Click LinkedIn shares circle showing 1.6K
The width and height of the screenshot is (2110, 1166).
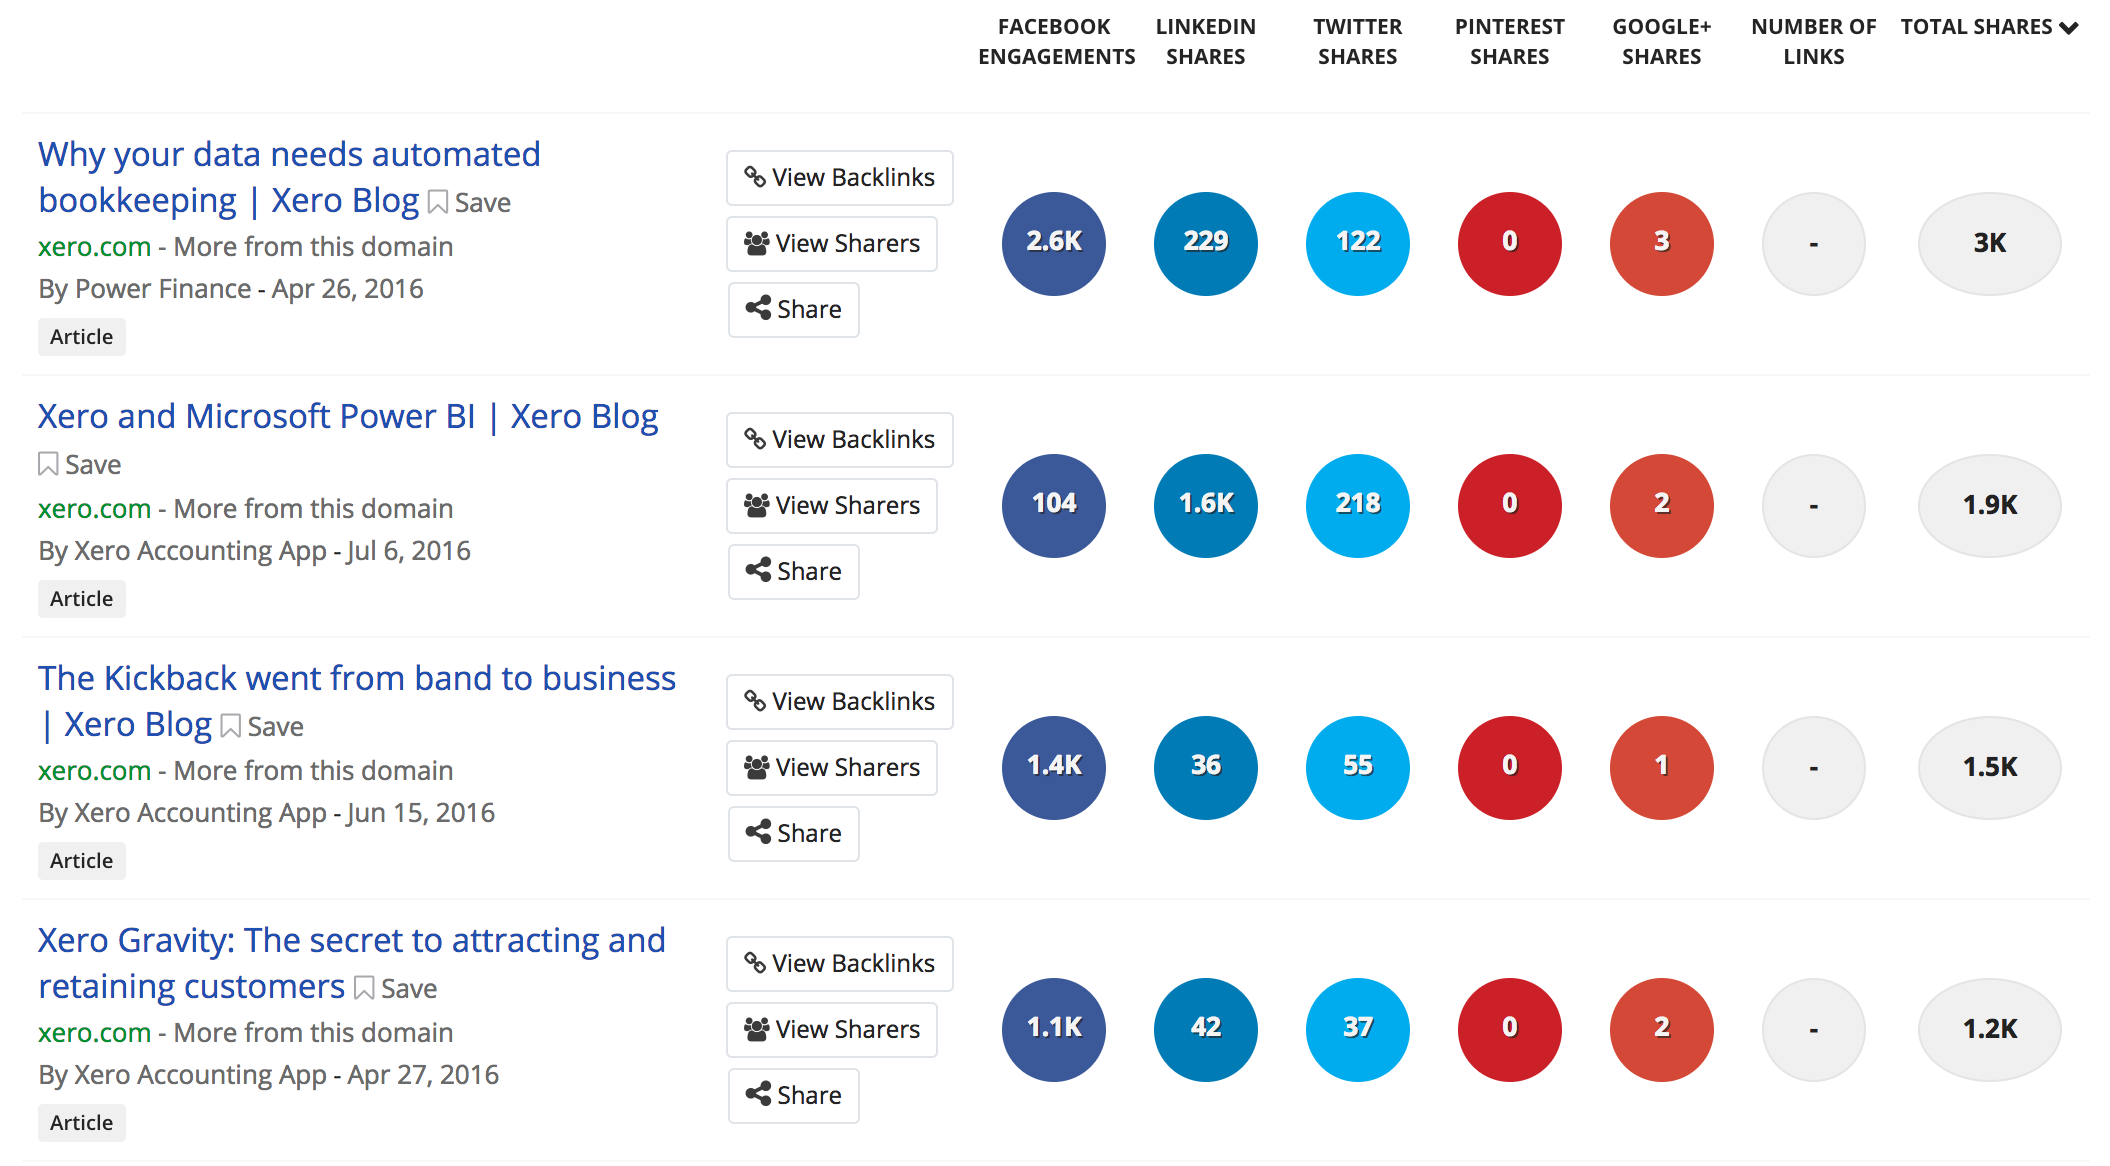click(1206, 505)
